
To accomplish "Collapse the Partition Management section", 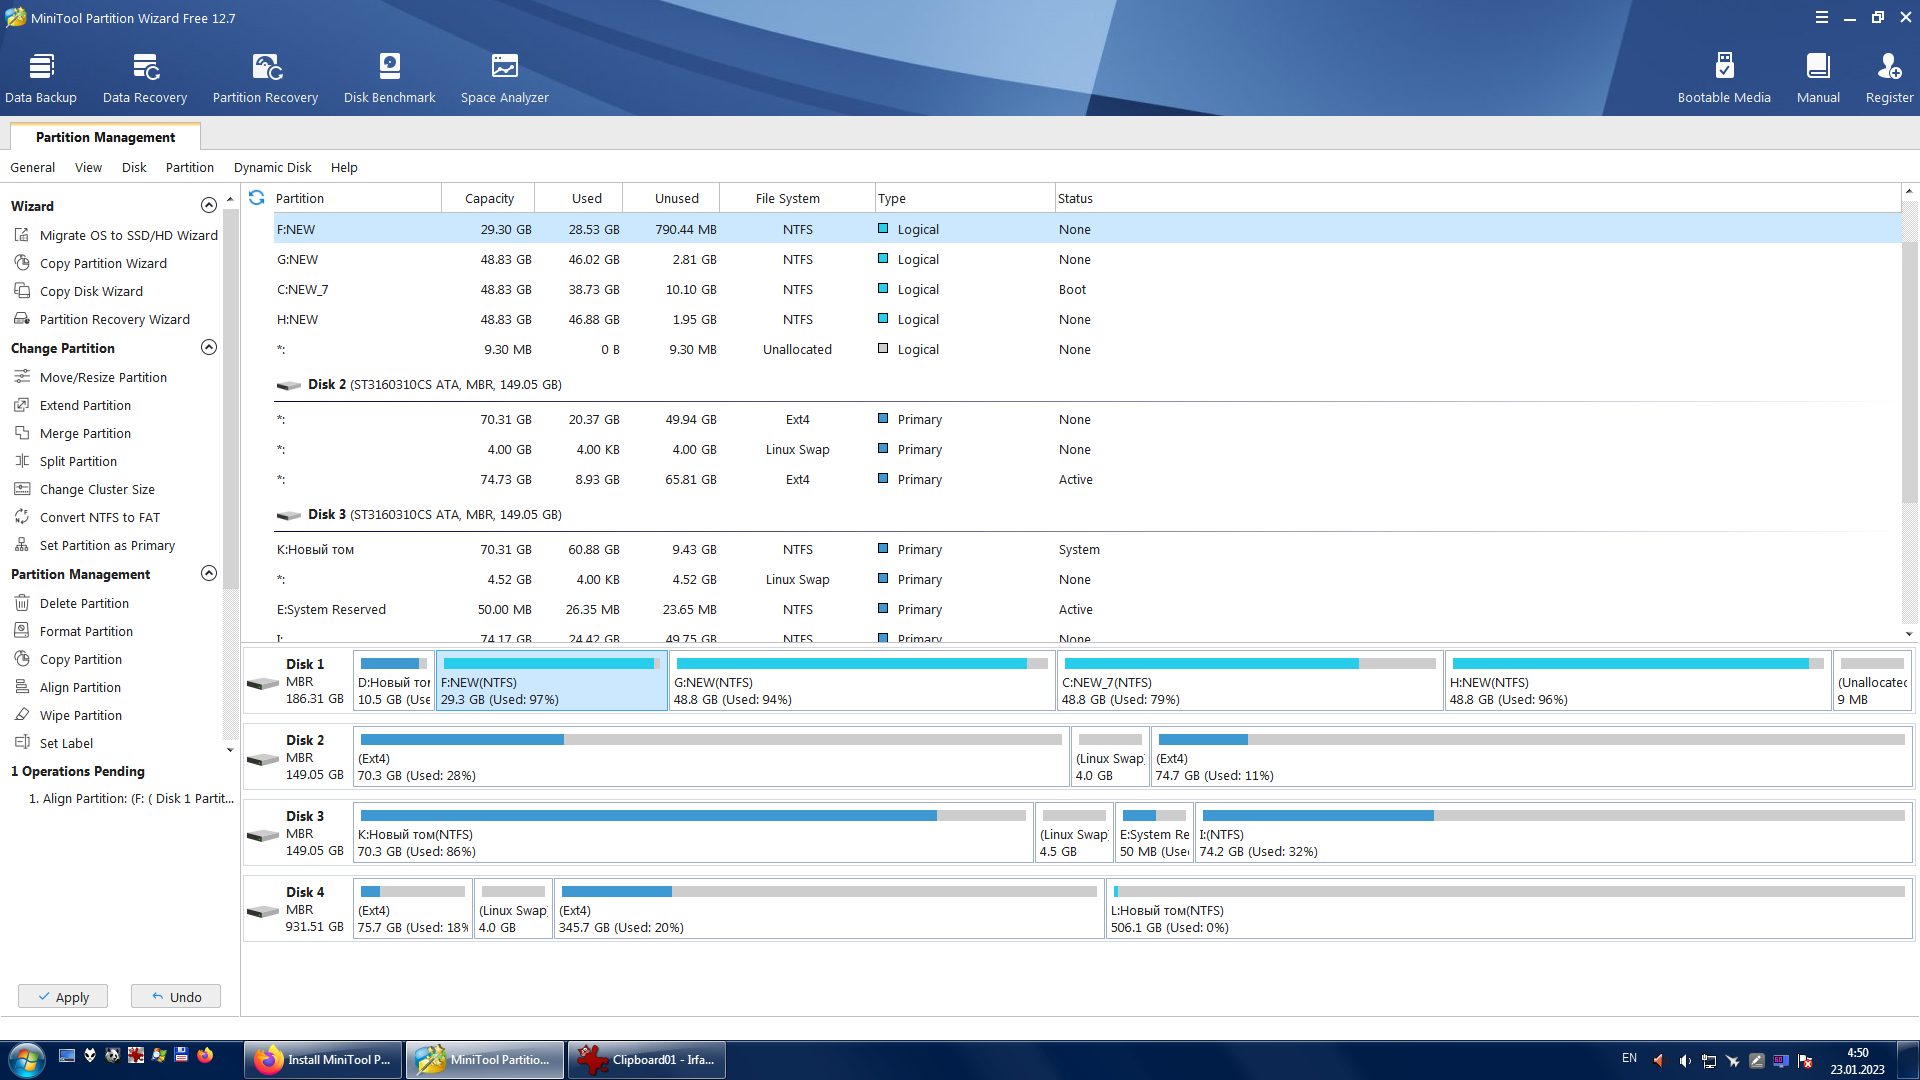I will point(209,573).
